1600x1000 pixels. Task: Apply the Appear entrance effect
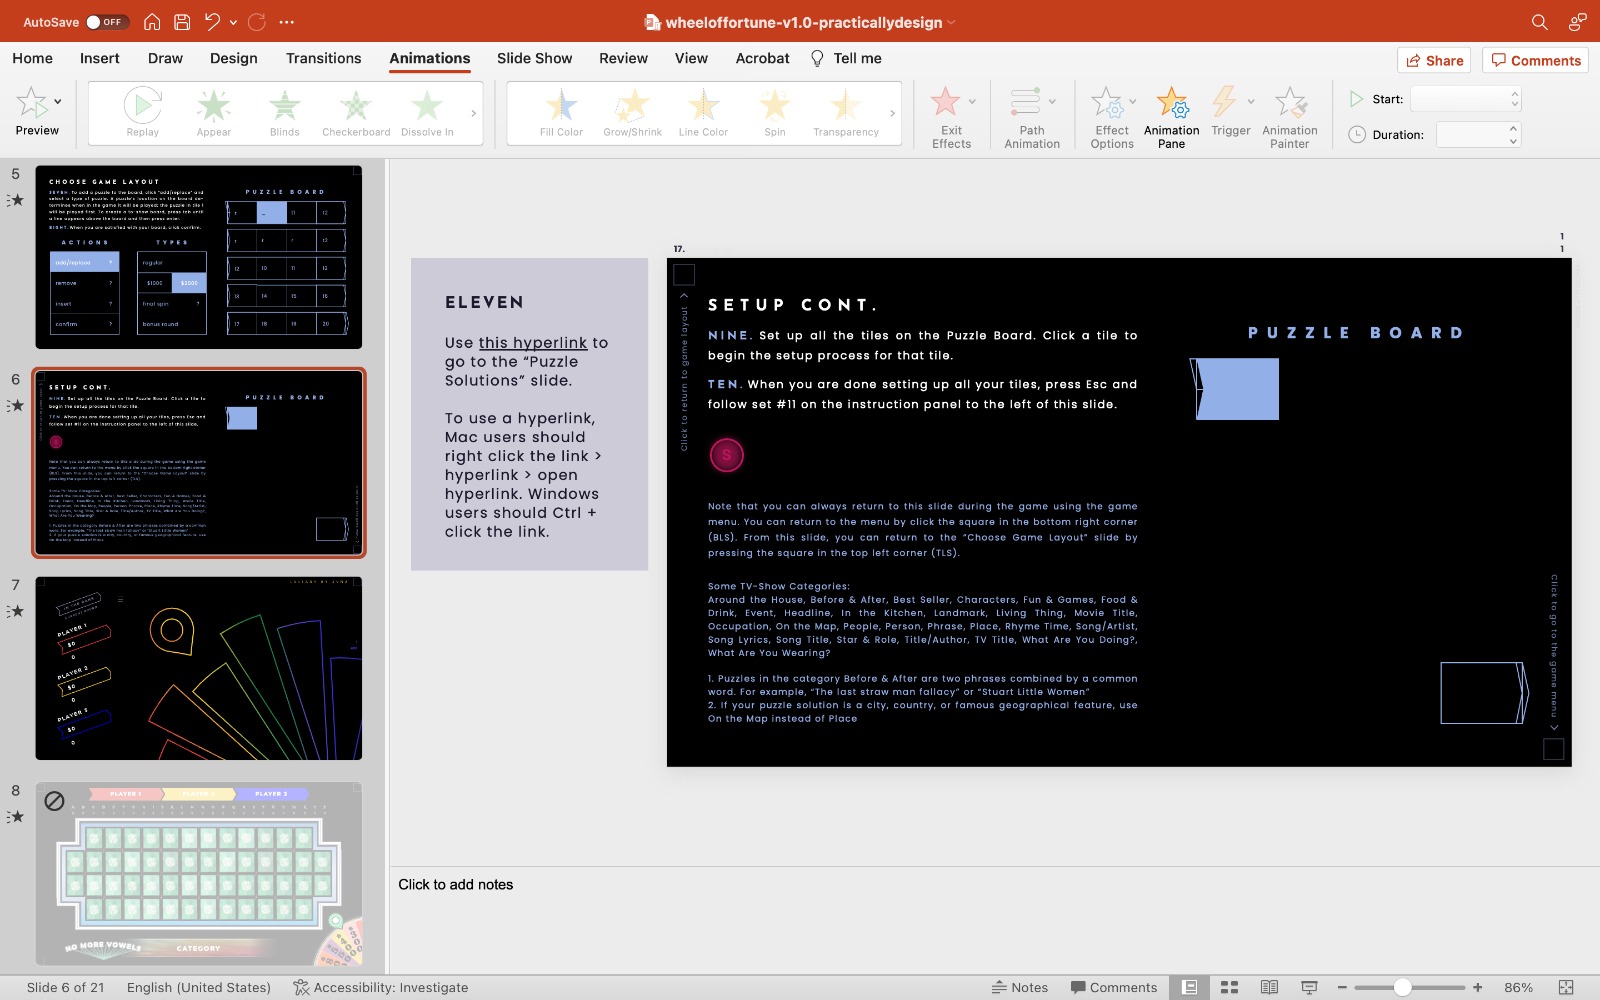pos(214,112)
